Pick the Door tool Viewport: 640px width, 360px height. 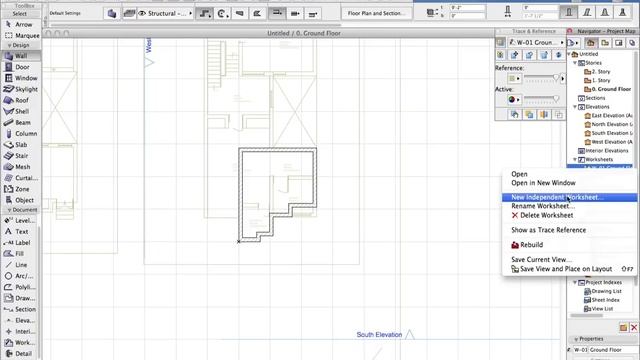(x=20, y=67)
